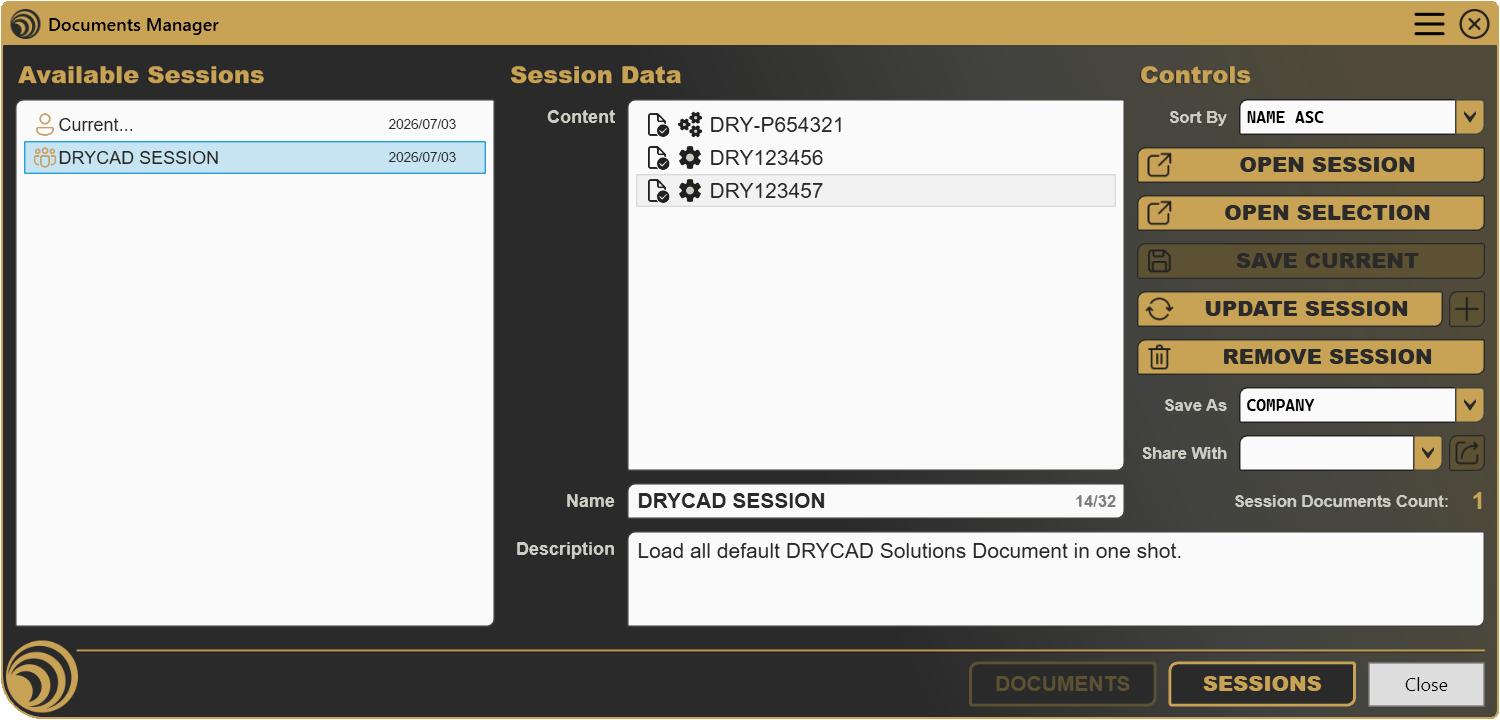Click the refresh icon on Update Session
This screenshot has width=1500, height=720.
(1159, 309)
